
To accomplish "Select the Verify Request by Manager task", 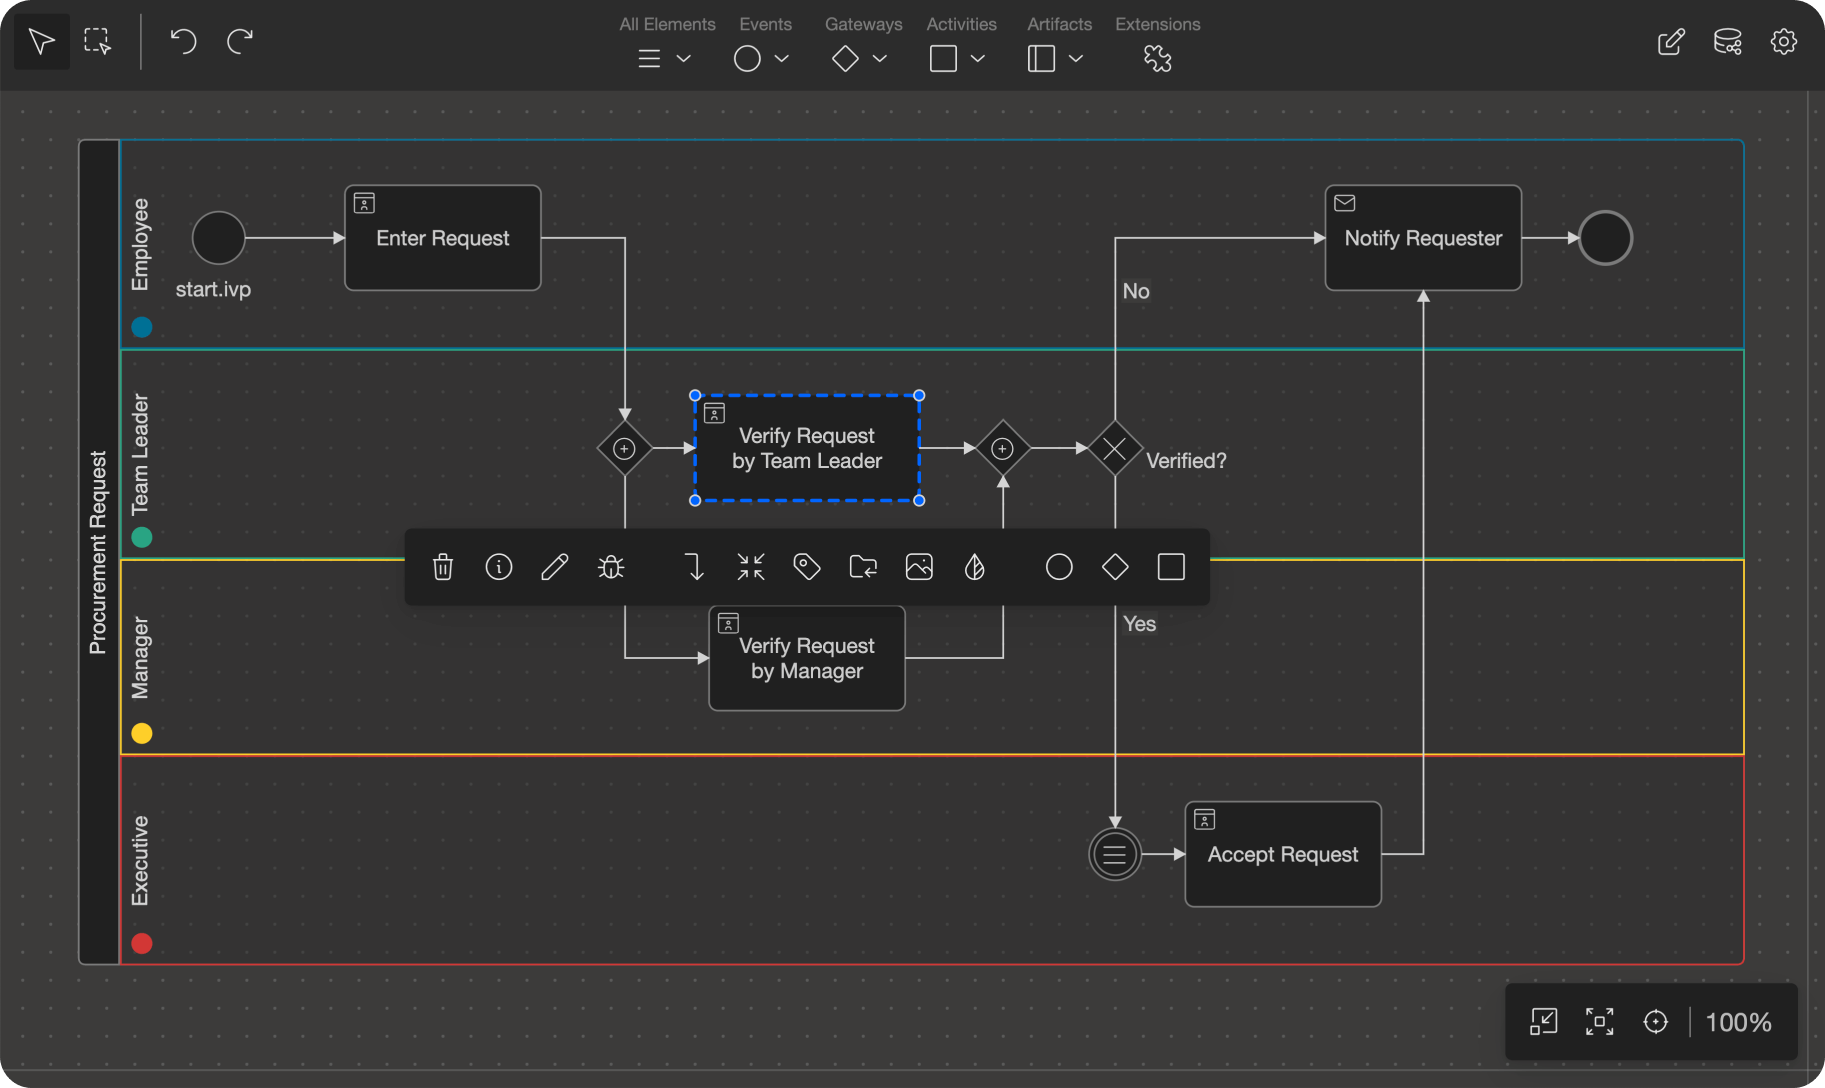I will (807, 658).
